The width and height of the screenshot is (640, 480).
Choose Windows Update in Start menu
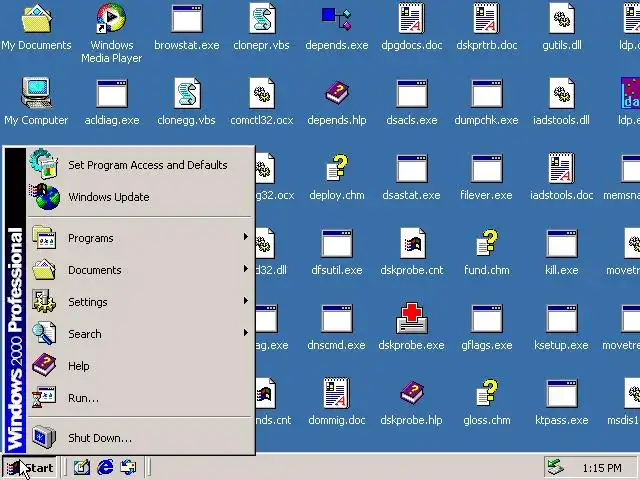point(140,197)
